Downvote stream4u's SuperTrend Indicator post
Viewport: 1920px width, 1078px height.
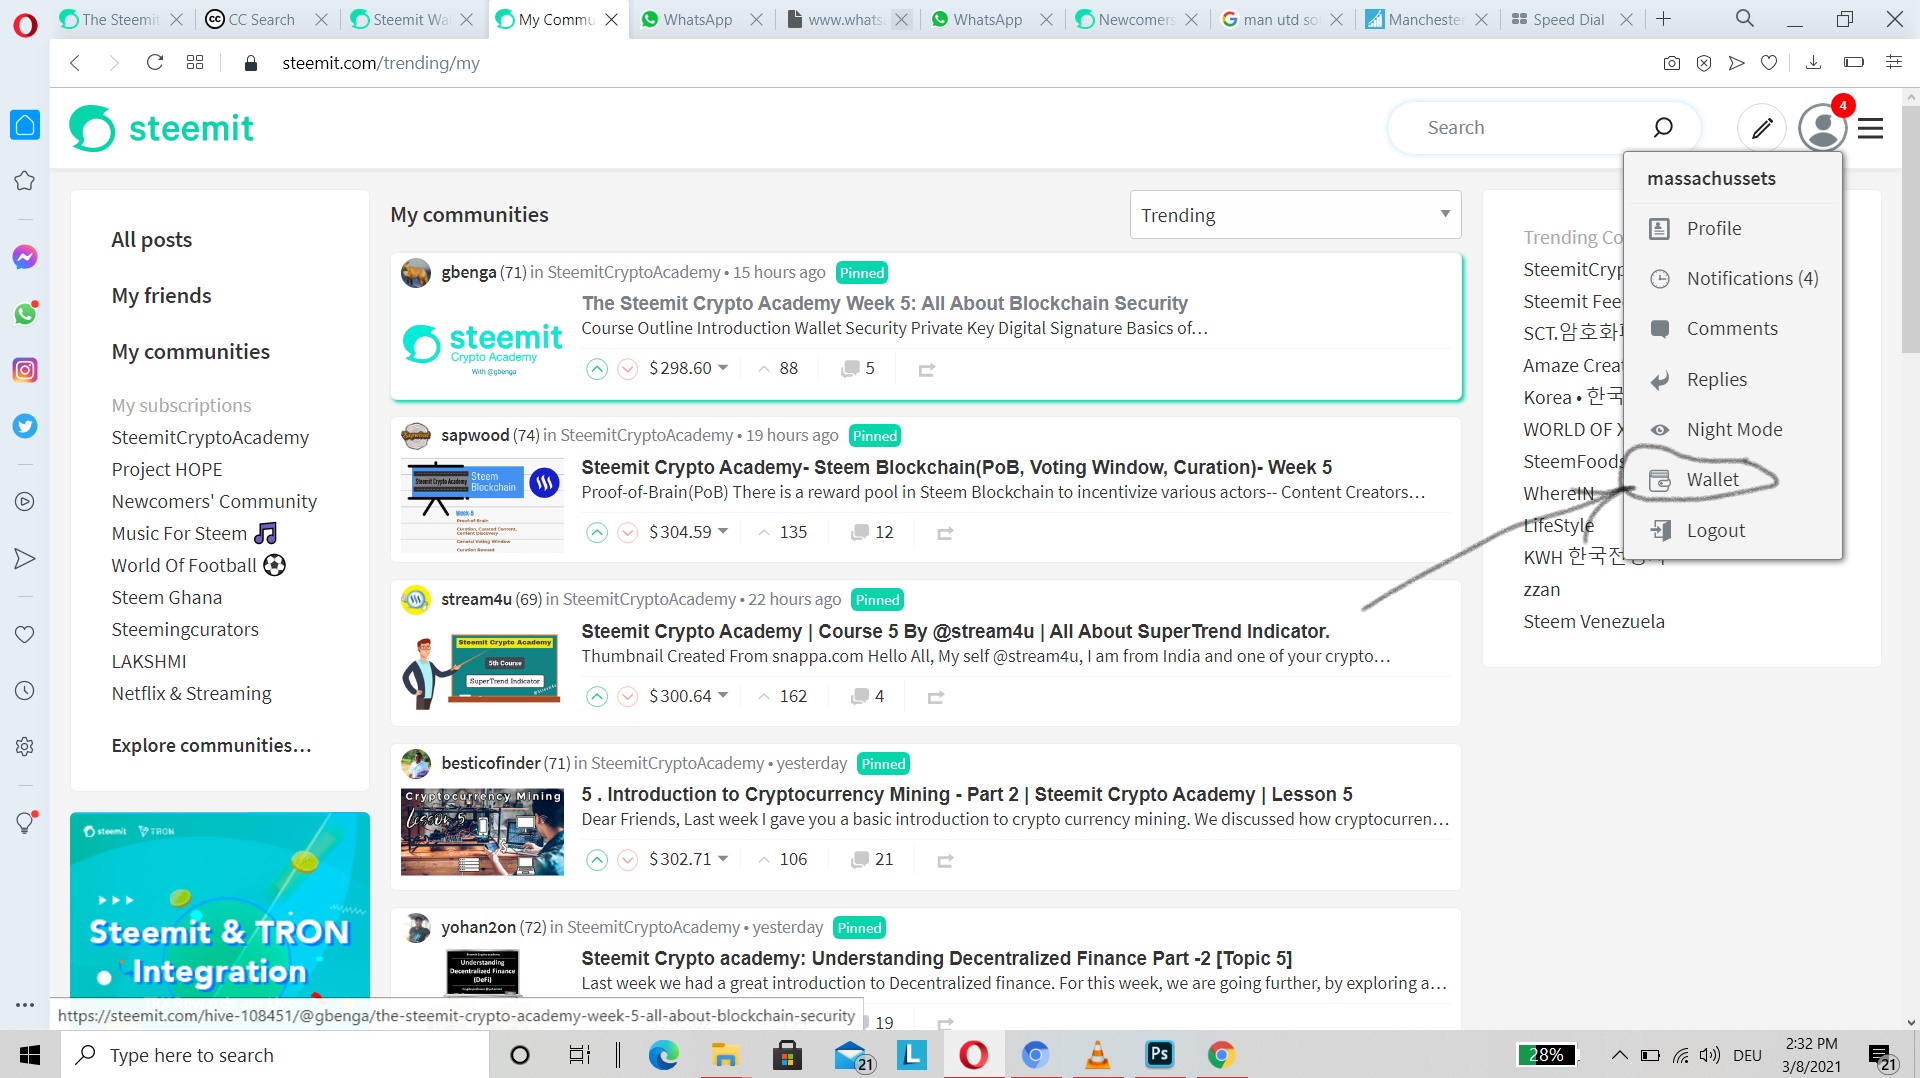(628, 697)
